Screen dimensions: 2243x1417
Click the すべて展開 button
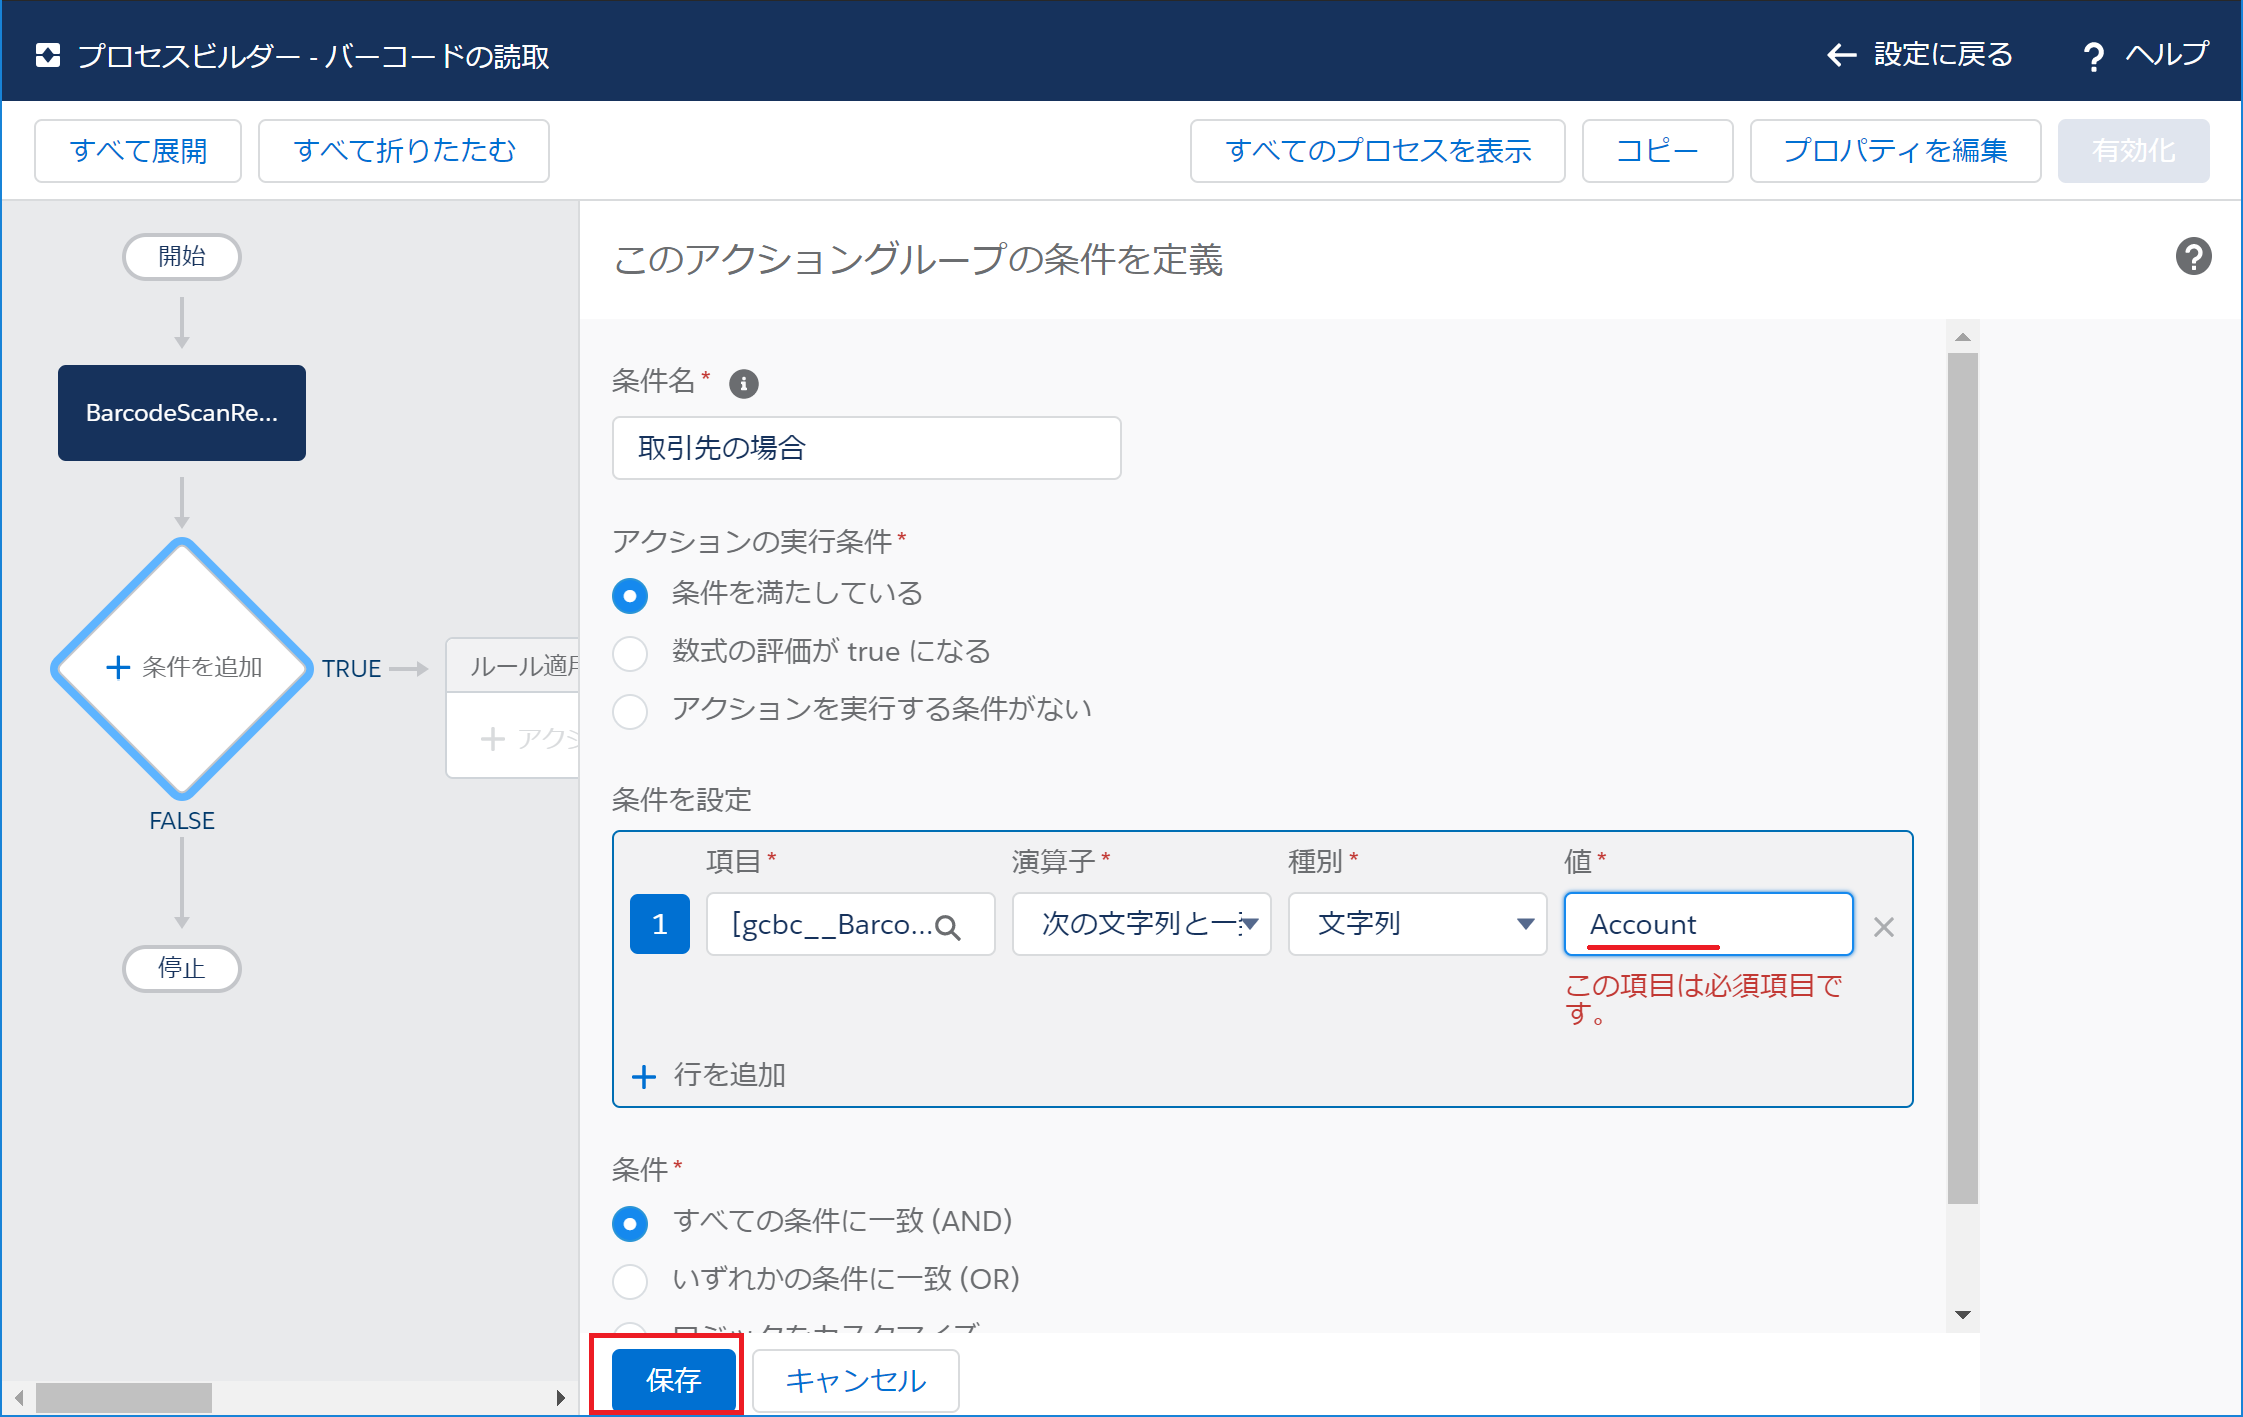click(138, 151)
